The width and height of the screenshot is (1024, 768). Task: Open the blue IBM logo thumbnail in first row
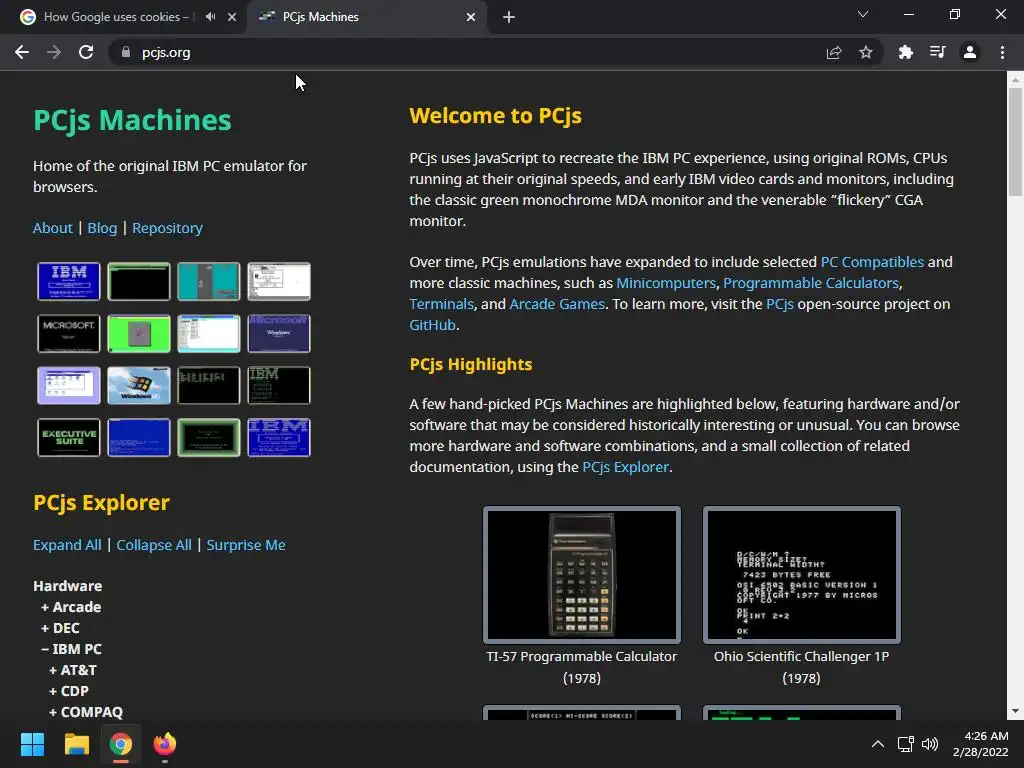pyautogui.click(x=69, y=281)
